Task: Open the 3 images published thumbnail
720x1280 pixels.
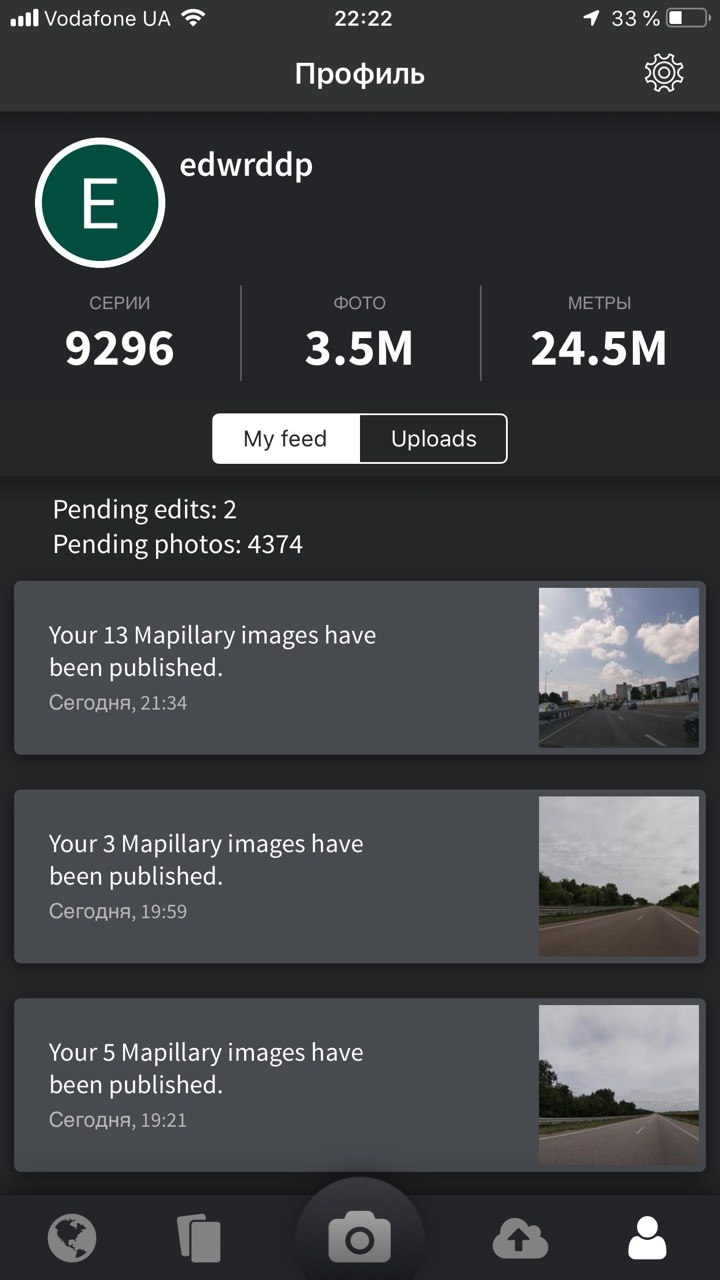Action: 619,876
